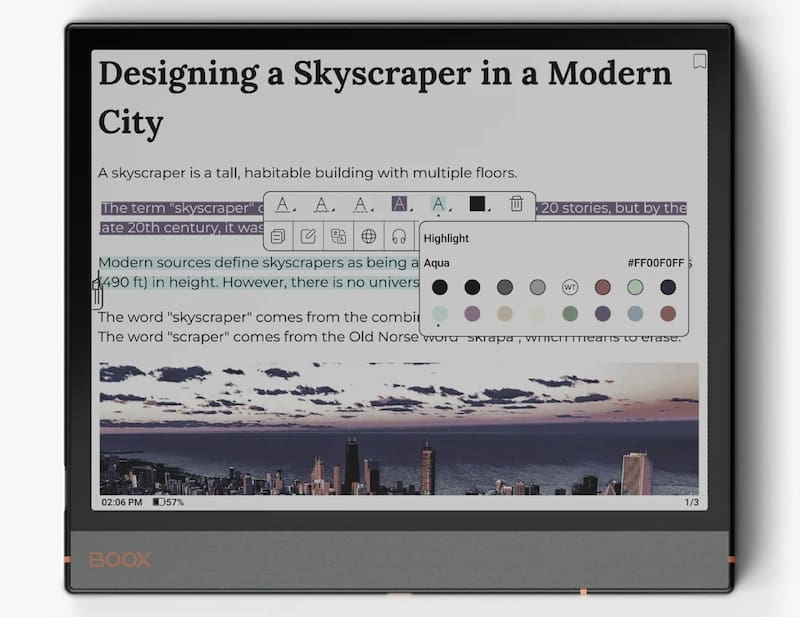Copy selected text using the copy icon
This screenshot has width=800, height=617.
point(278,237)
